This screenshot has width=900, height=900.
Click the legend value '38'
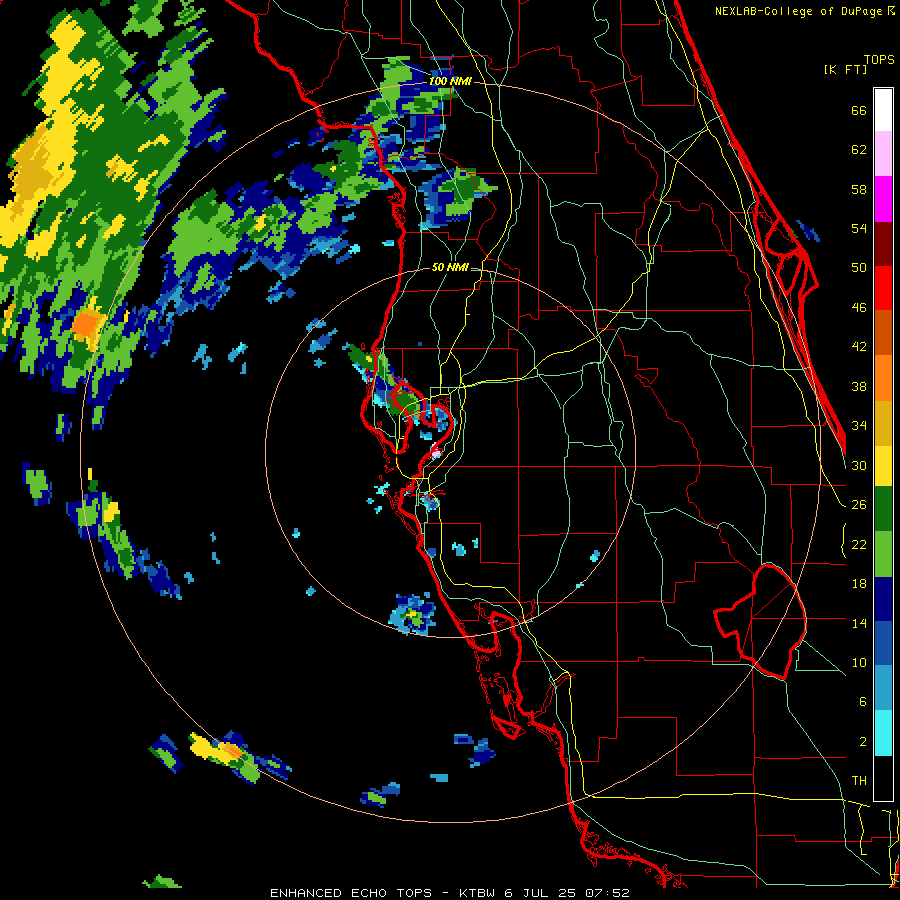pos(859,386)
